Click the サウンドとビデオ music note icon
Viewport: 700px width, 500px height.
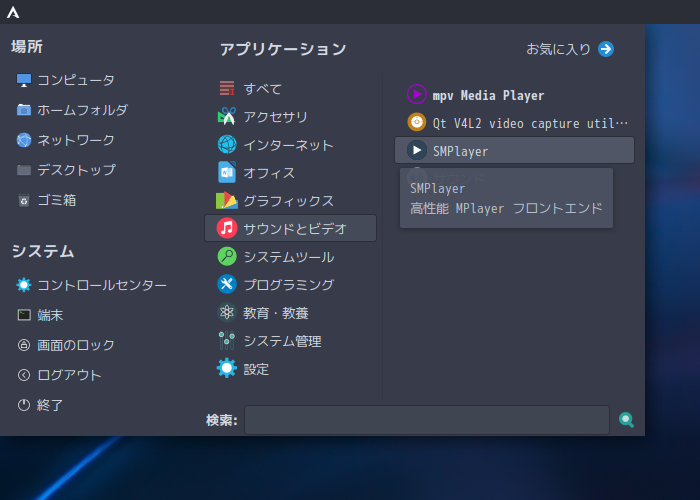[227, 228]
